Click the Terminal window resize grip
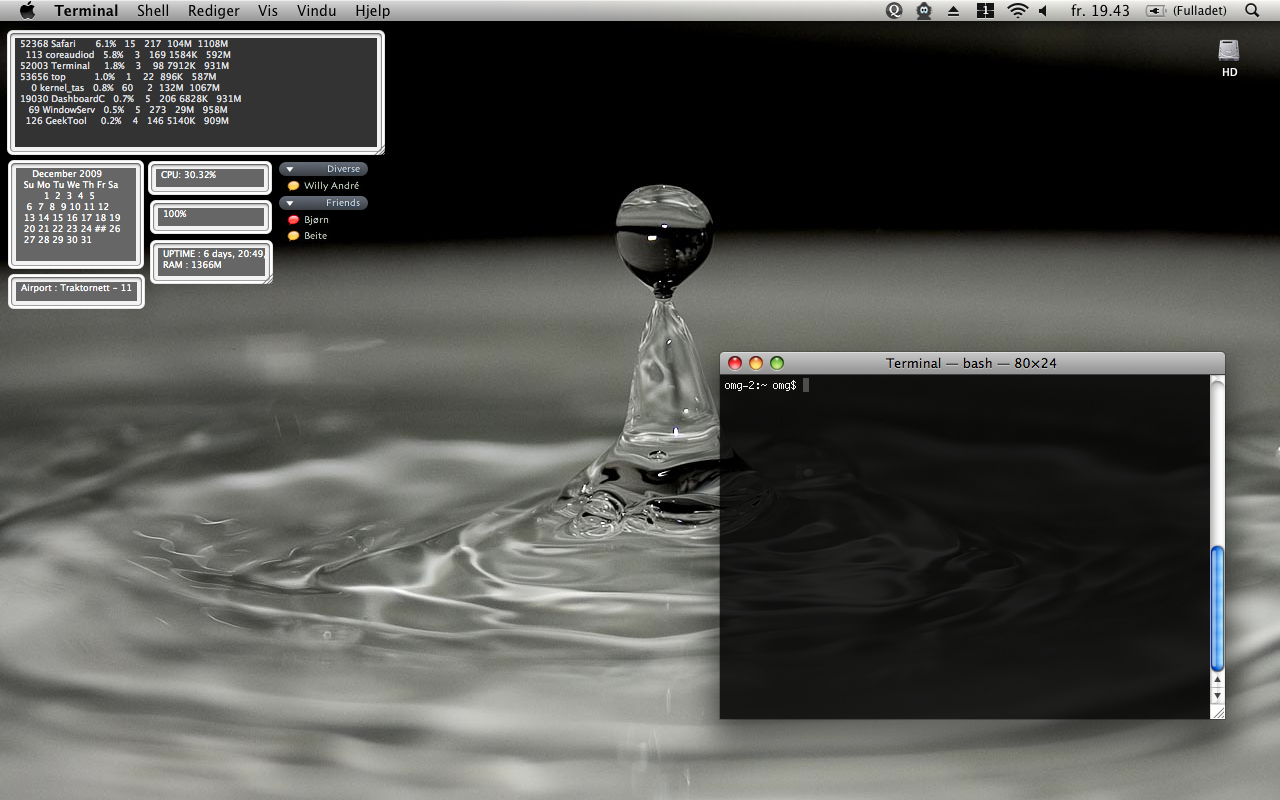This screenshot has width=1280, height=800. [x=1217, y=712]
